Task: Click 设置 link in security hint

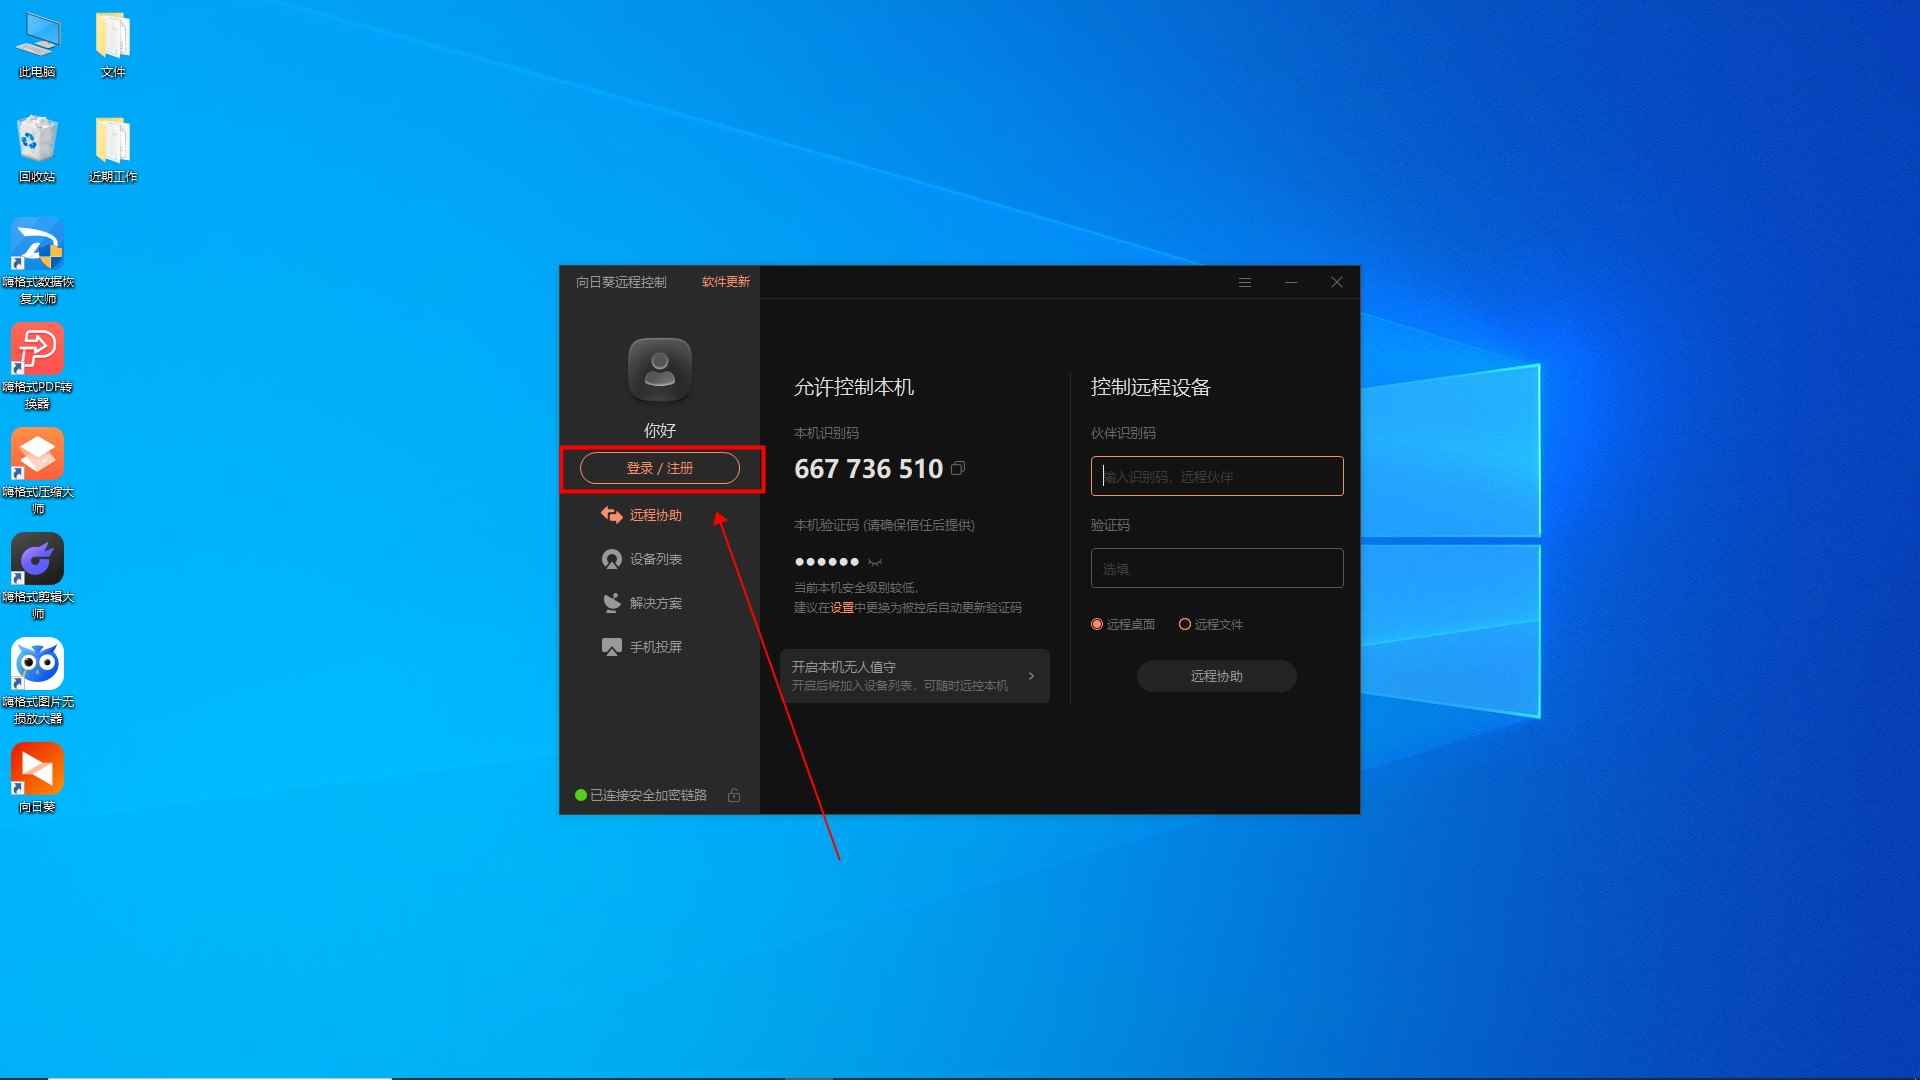Action: tap(842, 608)
